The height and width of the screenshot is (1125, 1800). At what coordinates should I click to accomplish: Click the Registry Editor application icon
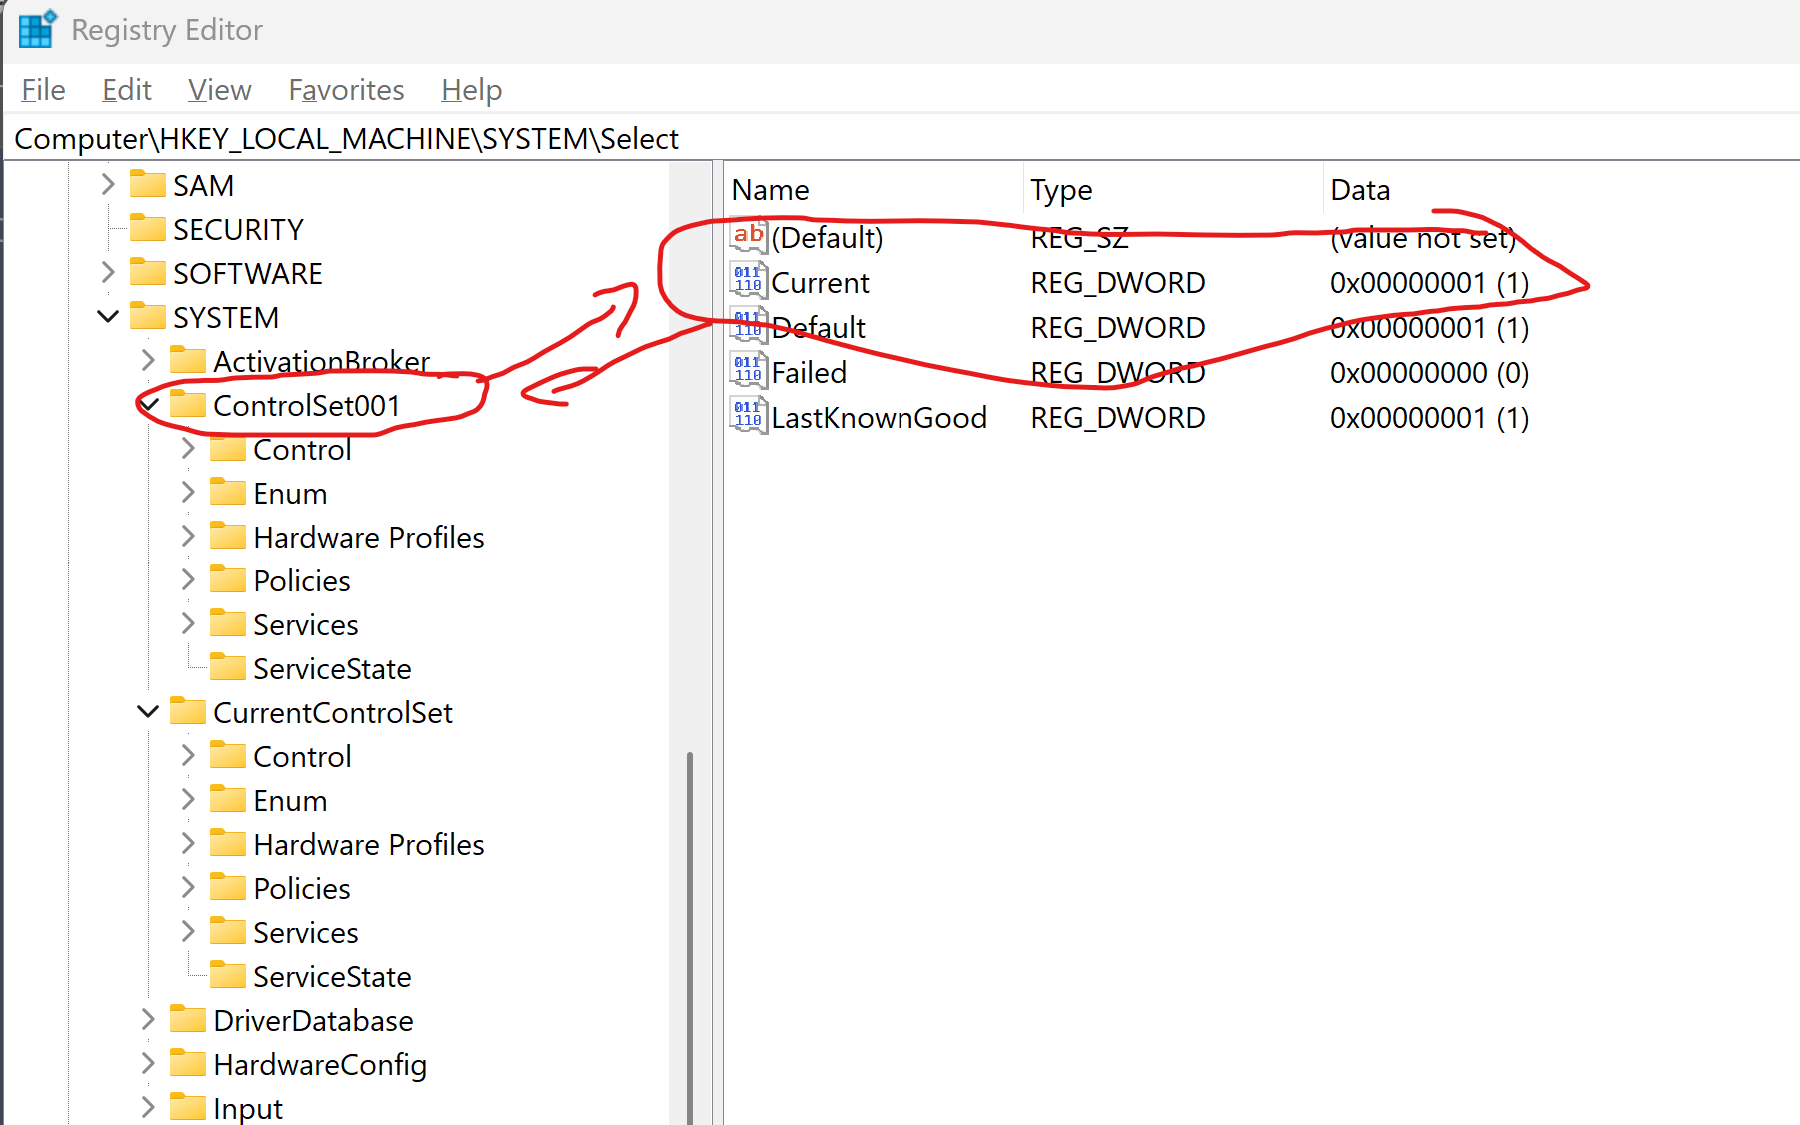[x=35, y=29]
